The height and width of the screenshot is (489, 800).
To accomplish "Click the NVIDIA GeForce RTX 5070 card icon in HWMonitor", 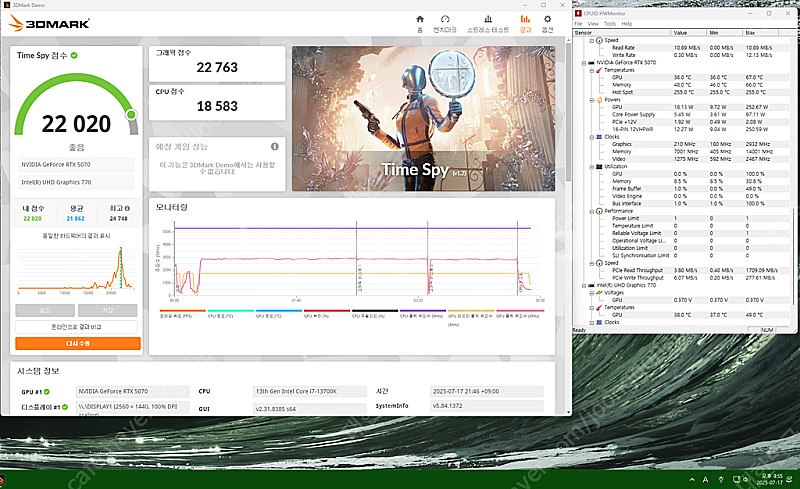I will [591, 63].
